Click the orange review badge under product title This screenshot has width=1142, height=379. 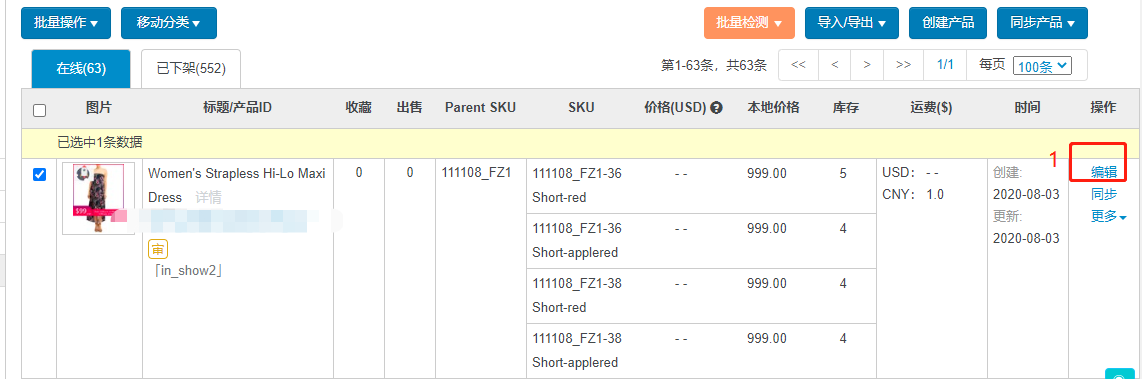coord(158,249)
